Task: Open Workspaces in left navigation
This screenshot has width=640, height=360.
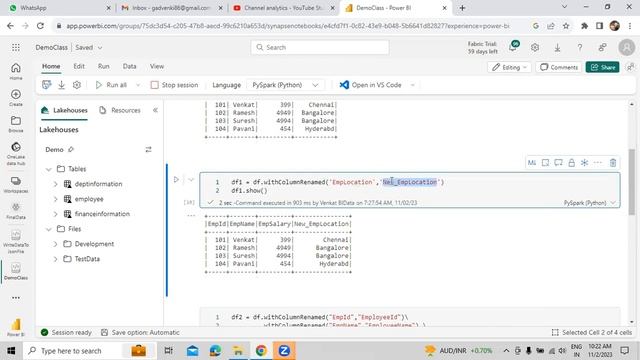Action: 16,184
